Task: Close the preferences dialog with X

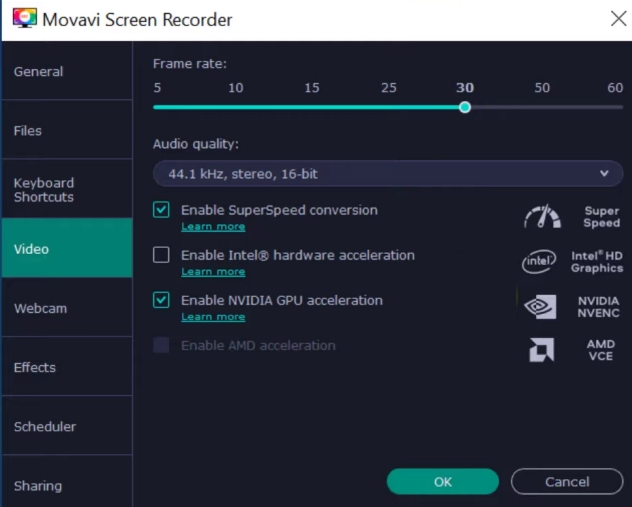Action: coord(618,19)
